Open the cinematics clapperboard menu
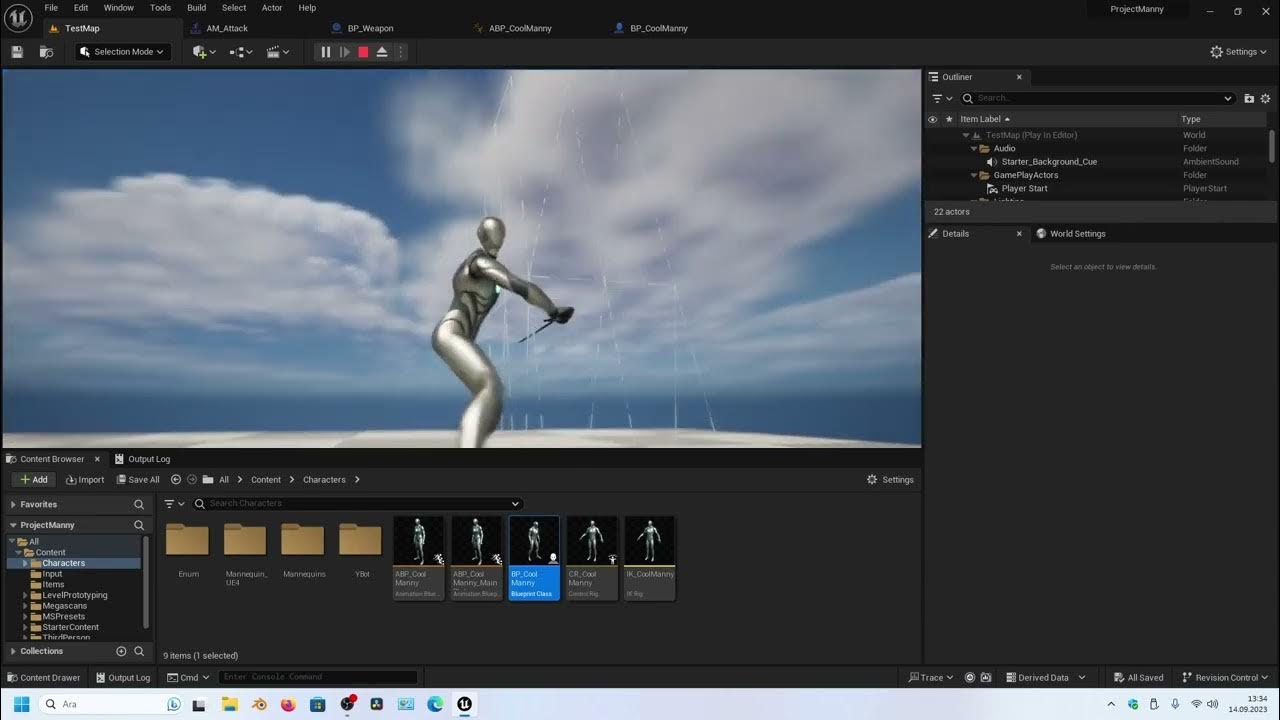The width and height of the screenshot is (1280, 720). [x=278, y=52]
